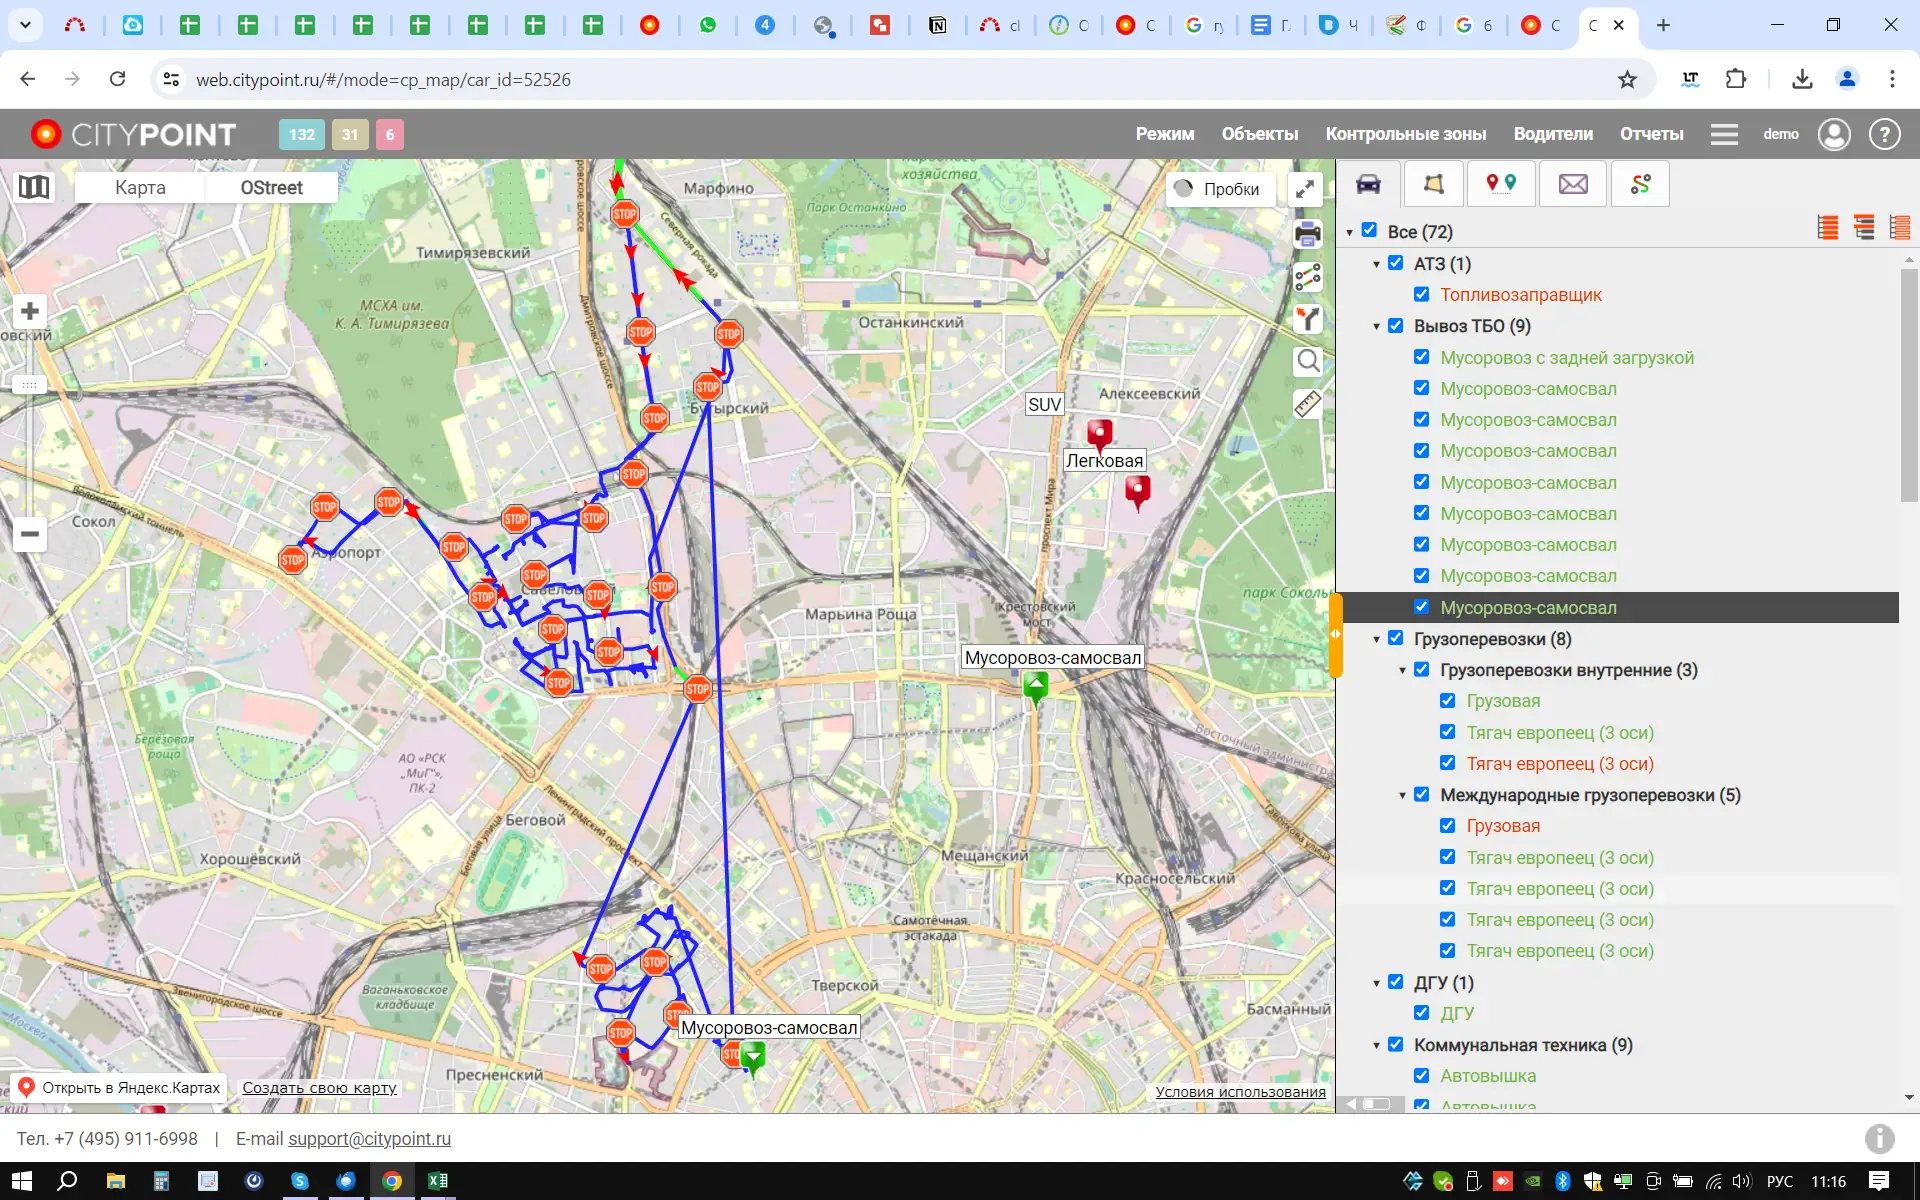This screenshot has width=1920, height=1200.
Task: Open the Контрольные зоны menu
Action: click(x=1406, y=134)
